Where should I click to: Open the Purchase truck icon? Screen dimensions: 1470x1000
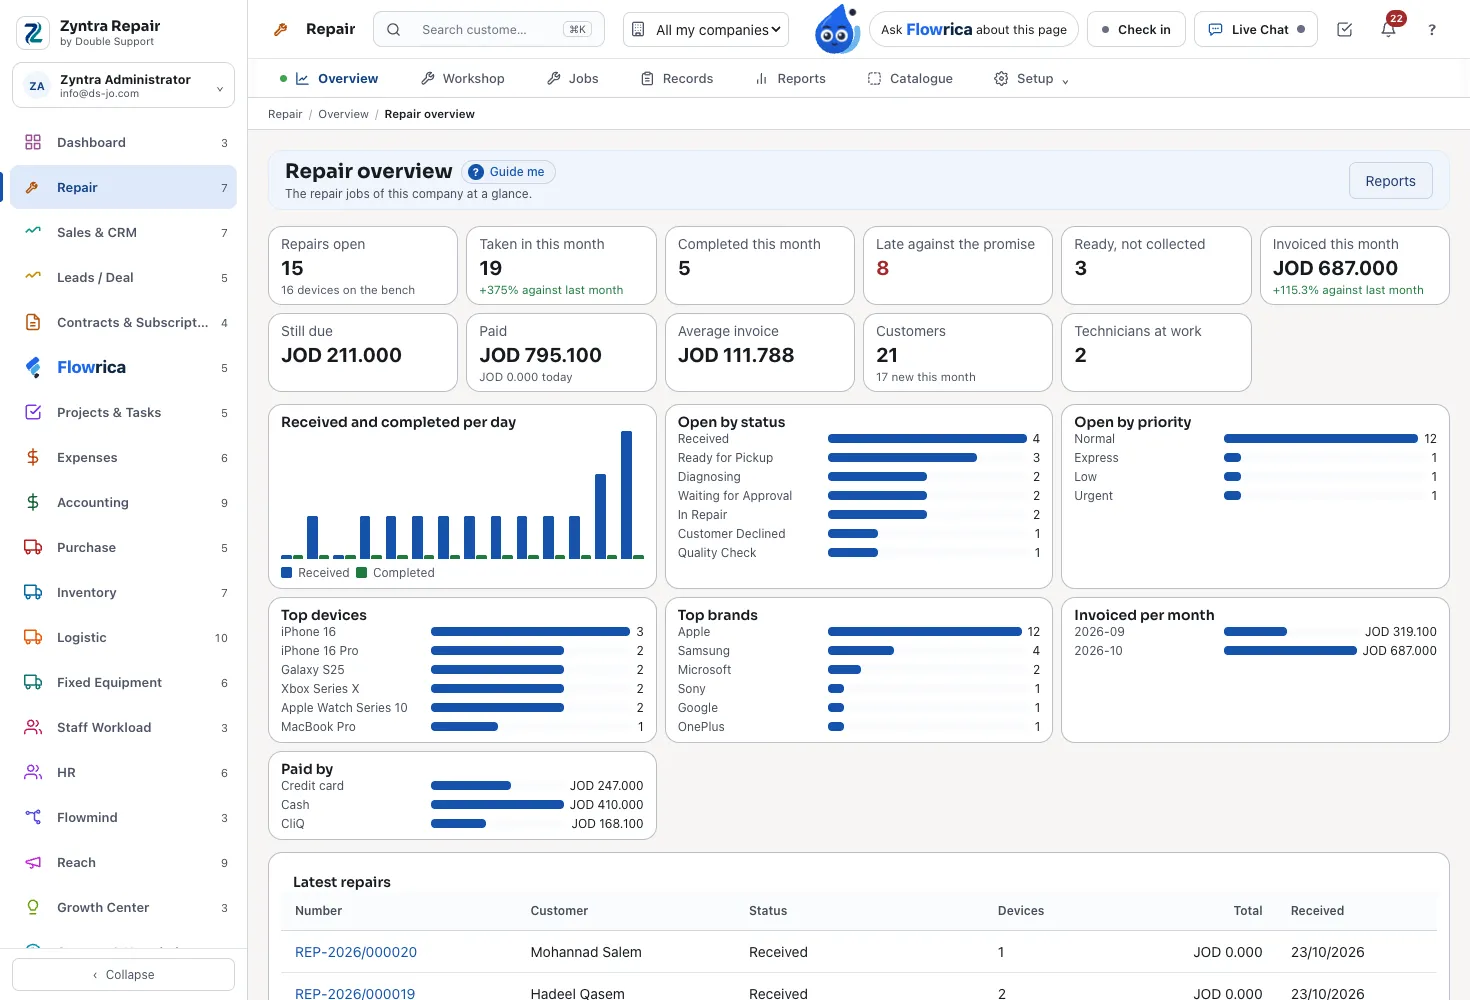click(33, 547)
